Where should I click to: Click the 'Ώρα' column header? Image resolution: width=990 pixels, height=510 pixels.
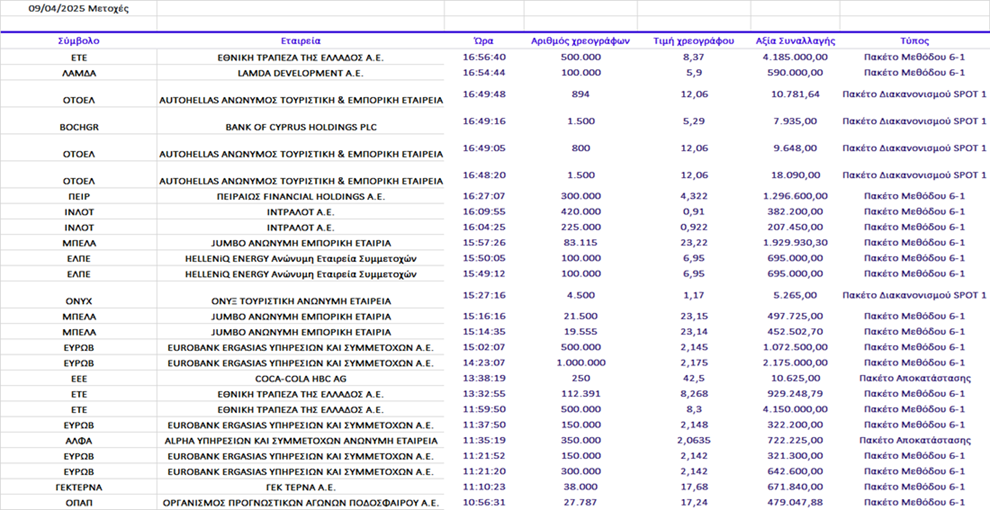point(484,41)
